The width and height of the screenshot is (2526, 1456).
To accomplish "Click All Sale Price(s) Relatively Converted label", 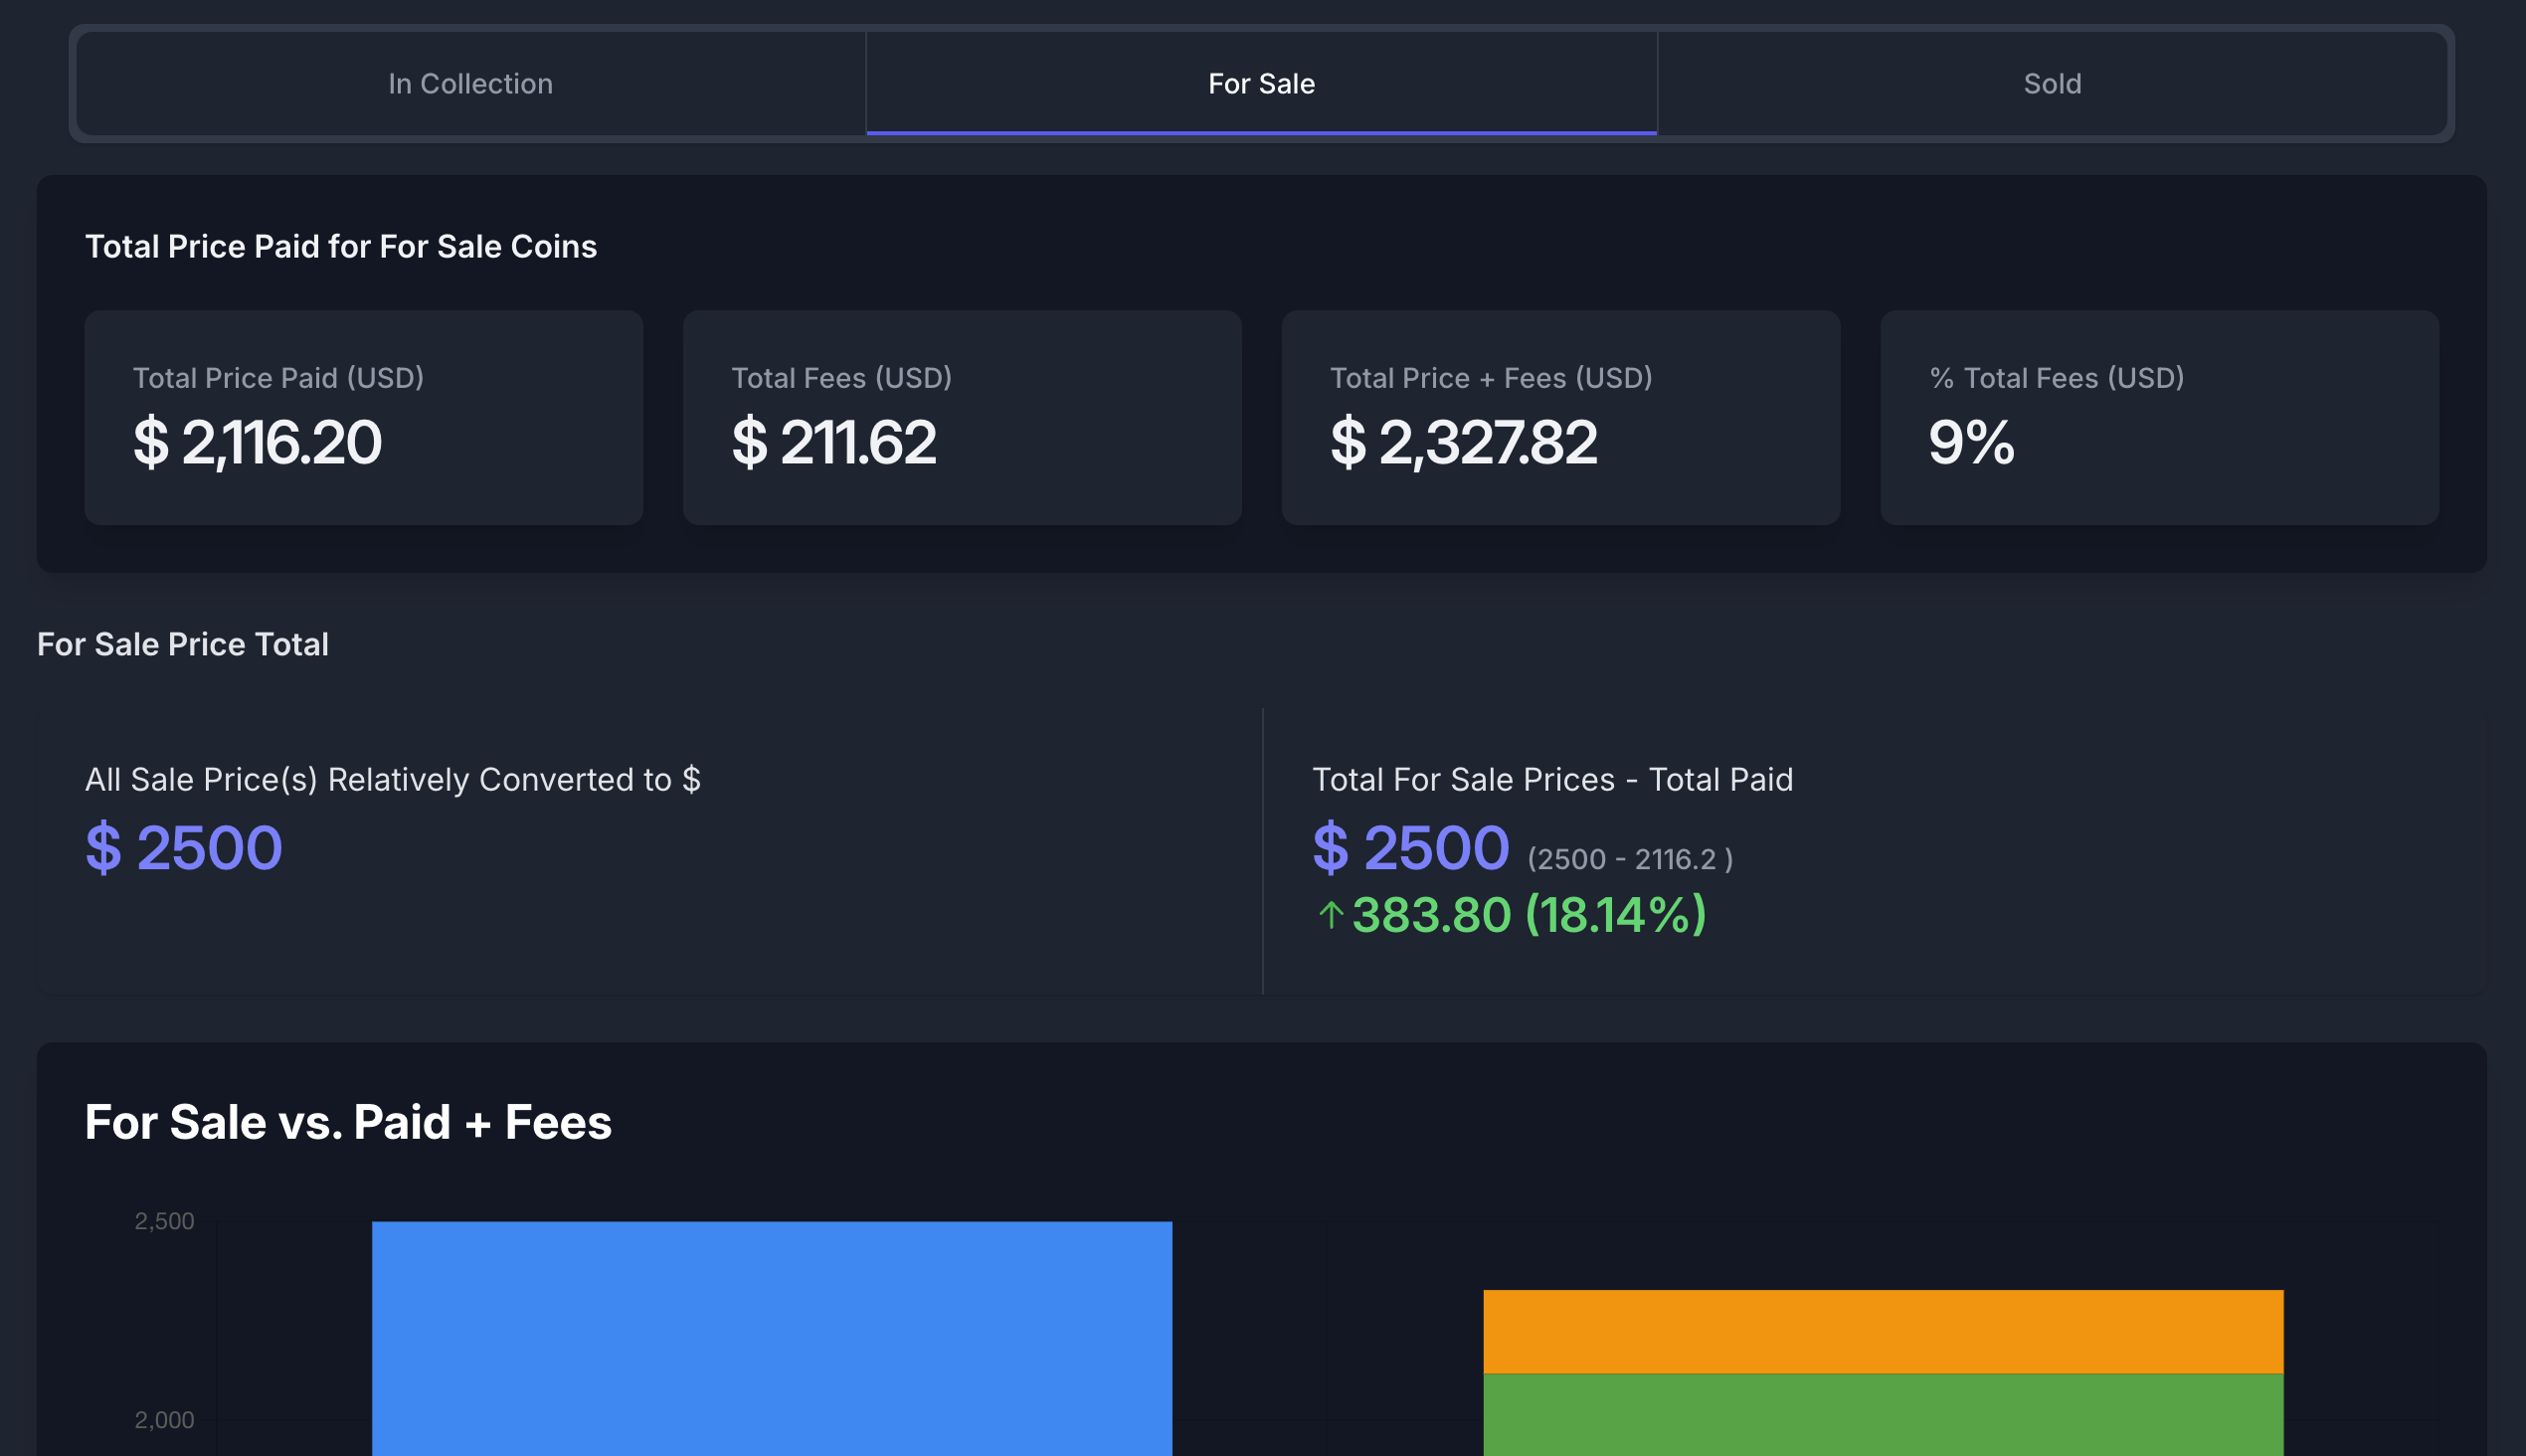I will [x=393, y=779].
